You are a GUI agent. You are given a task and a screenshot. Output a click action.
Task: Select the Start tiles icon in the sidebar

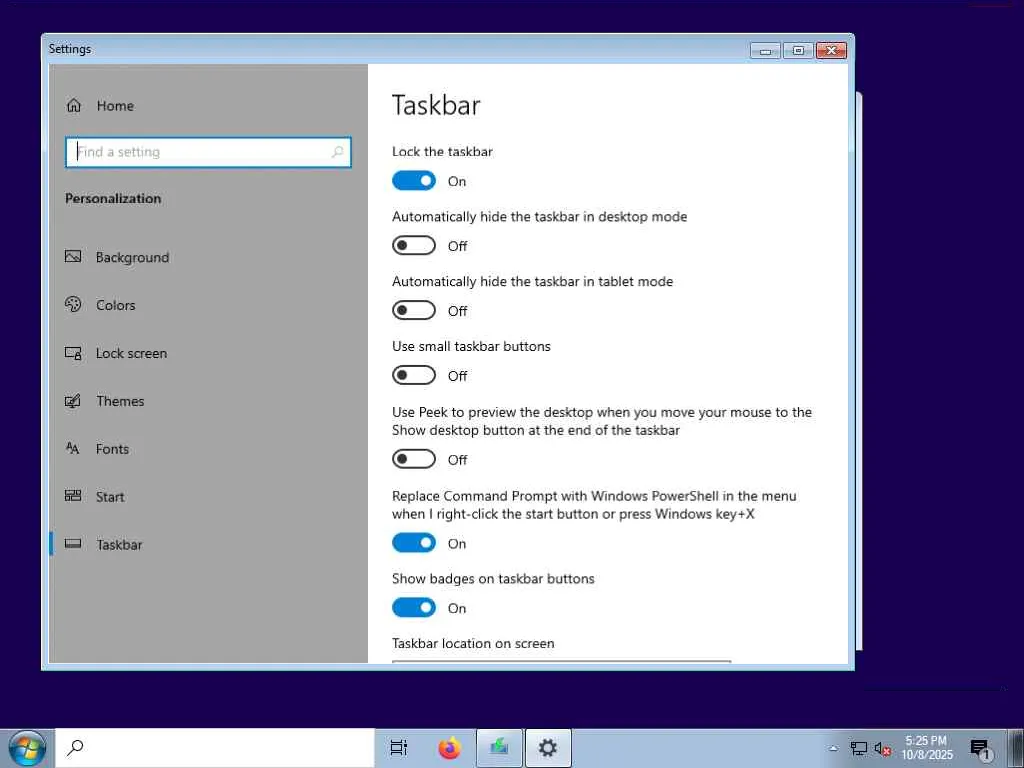pos(73,496)
